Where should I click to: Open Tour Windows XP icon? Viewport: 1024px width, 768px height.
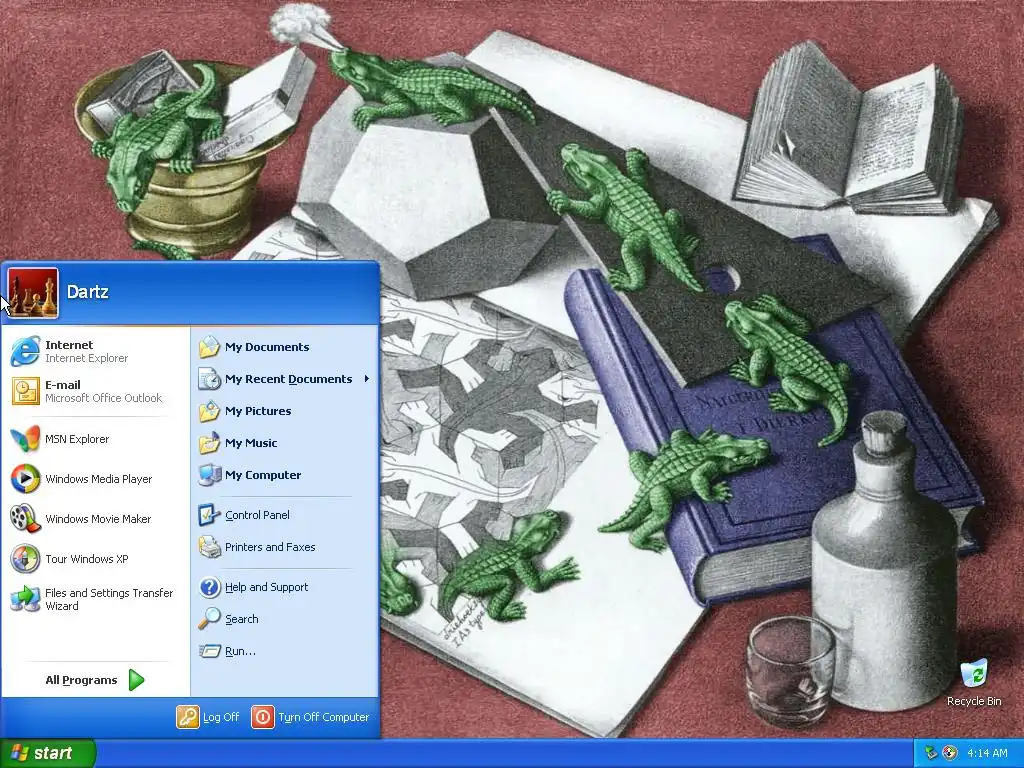pos(25,559)
